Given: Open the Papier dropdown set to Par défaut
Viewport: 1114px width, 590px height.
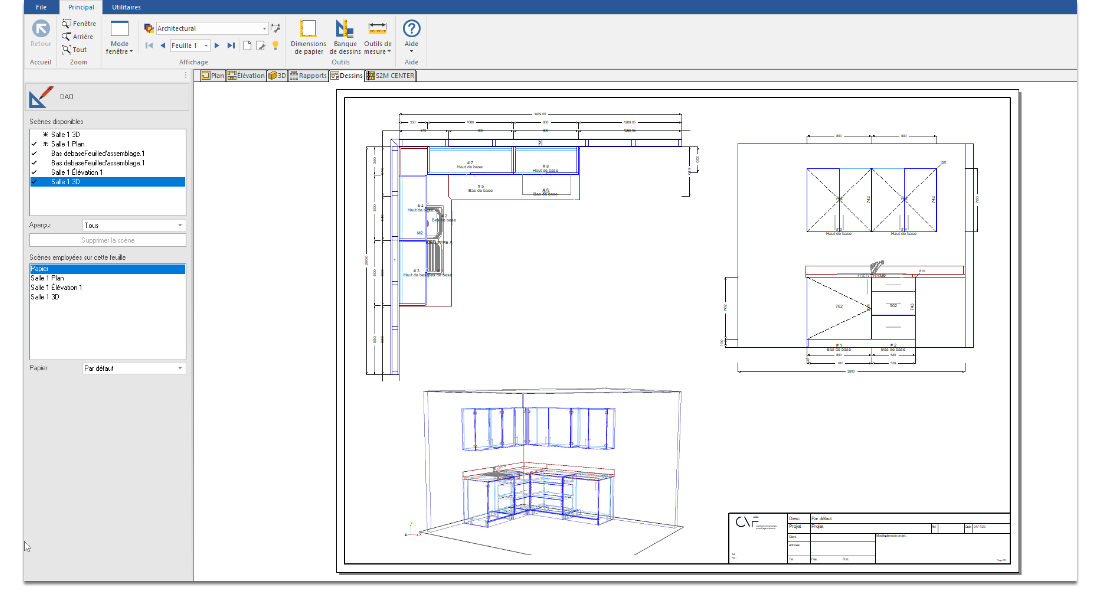Looking at the screenshot, I should [134, 368].
